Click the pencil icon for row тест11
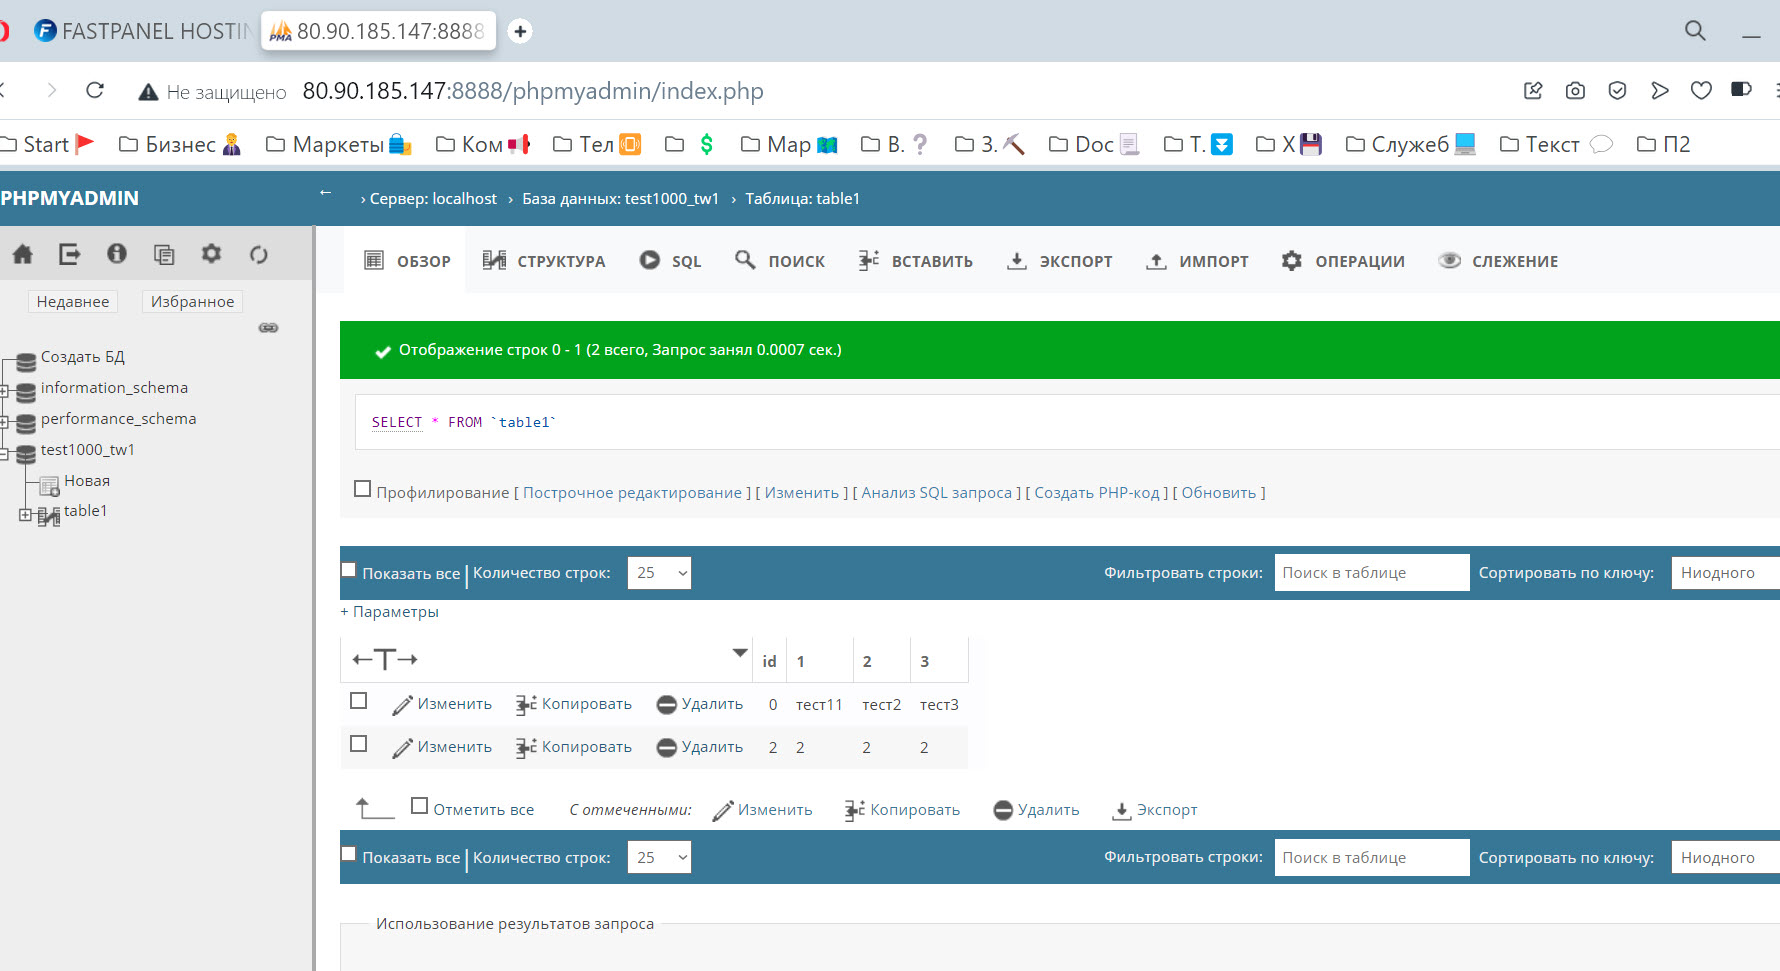The width and height of the screenshot is (1780, 971). pyautogui.click(x=402, y=705)
